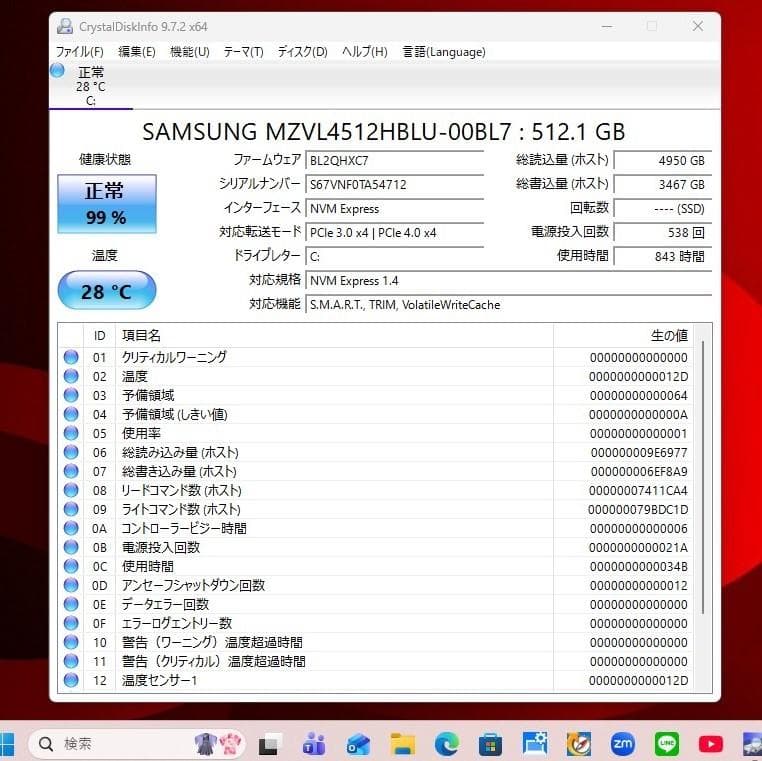The image size is (762, 761).
Task: Click status circle for row 07 総書き込み量
Action: point(71,471)
